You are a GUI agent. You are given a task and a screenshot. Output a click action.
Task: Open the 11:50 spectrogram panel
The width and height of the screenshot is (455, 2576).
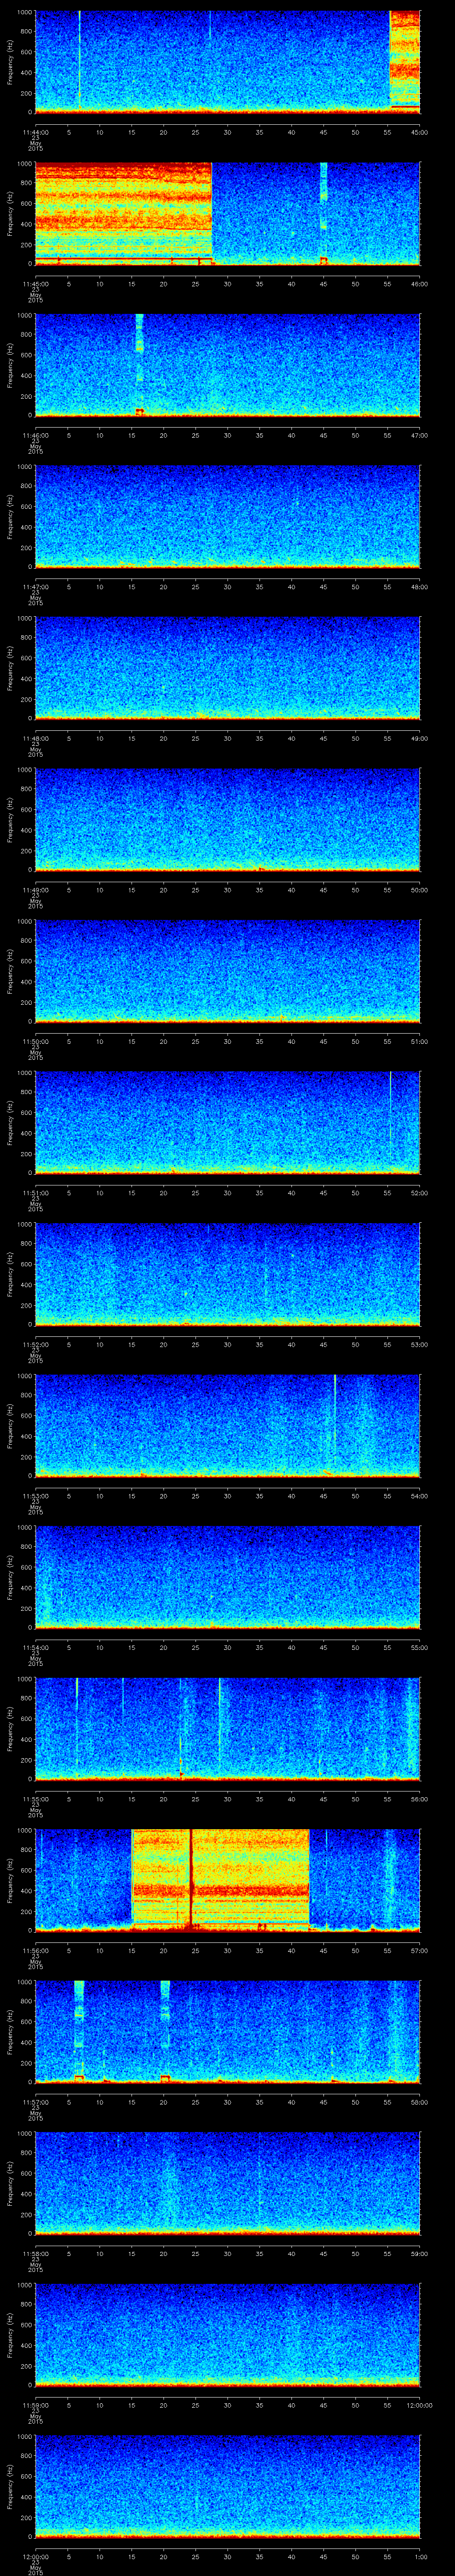[x=227, y=970]
